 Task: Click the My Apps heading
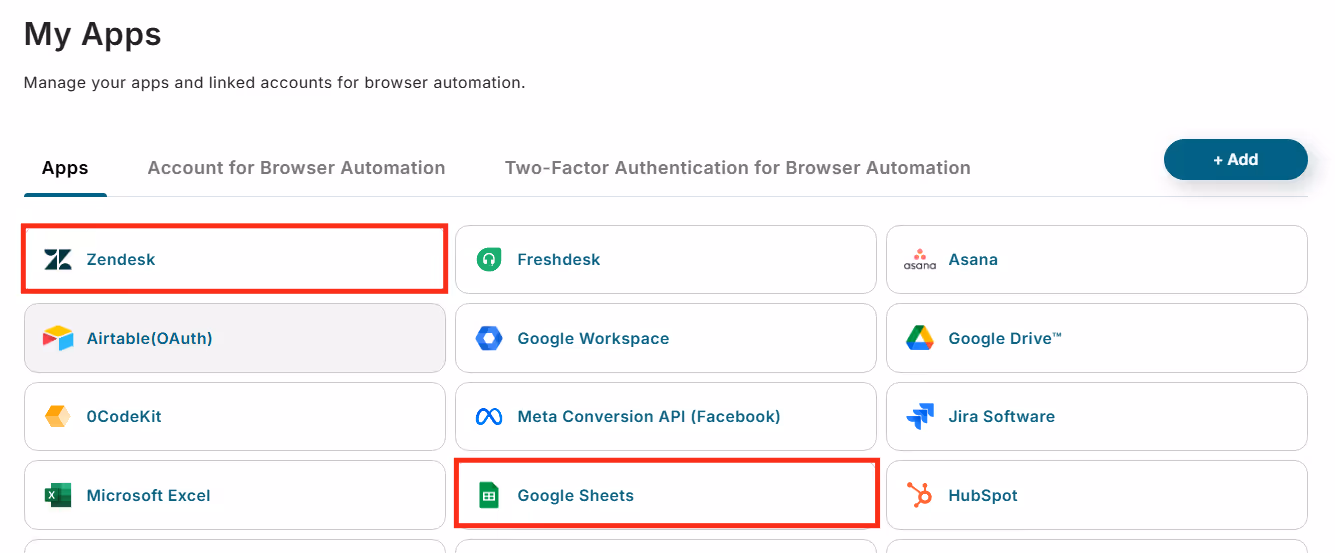92,35
